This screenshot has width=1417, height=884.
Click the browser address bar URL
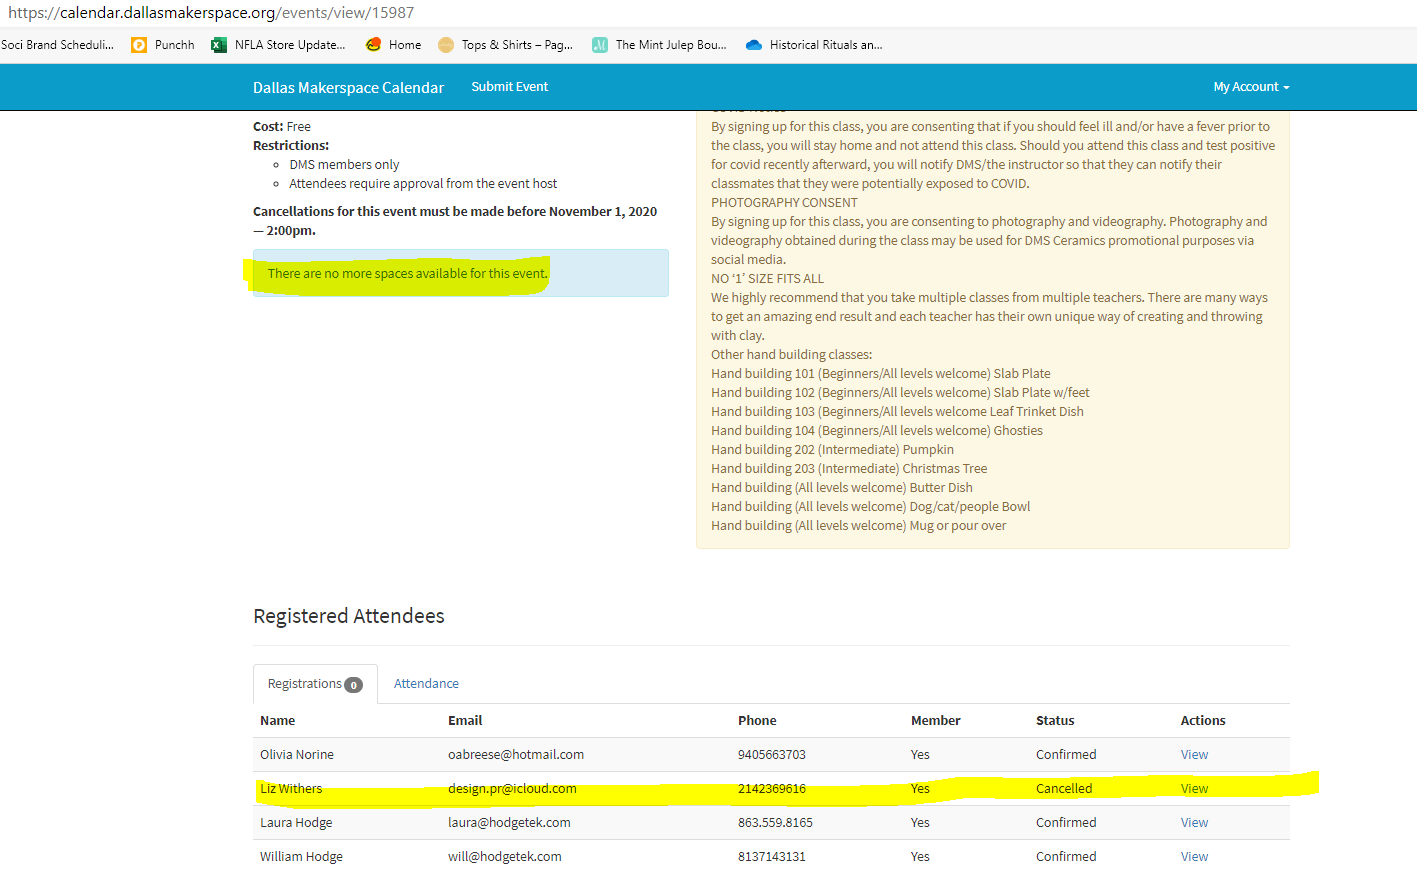click(x=211, y=13)
